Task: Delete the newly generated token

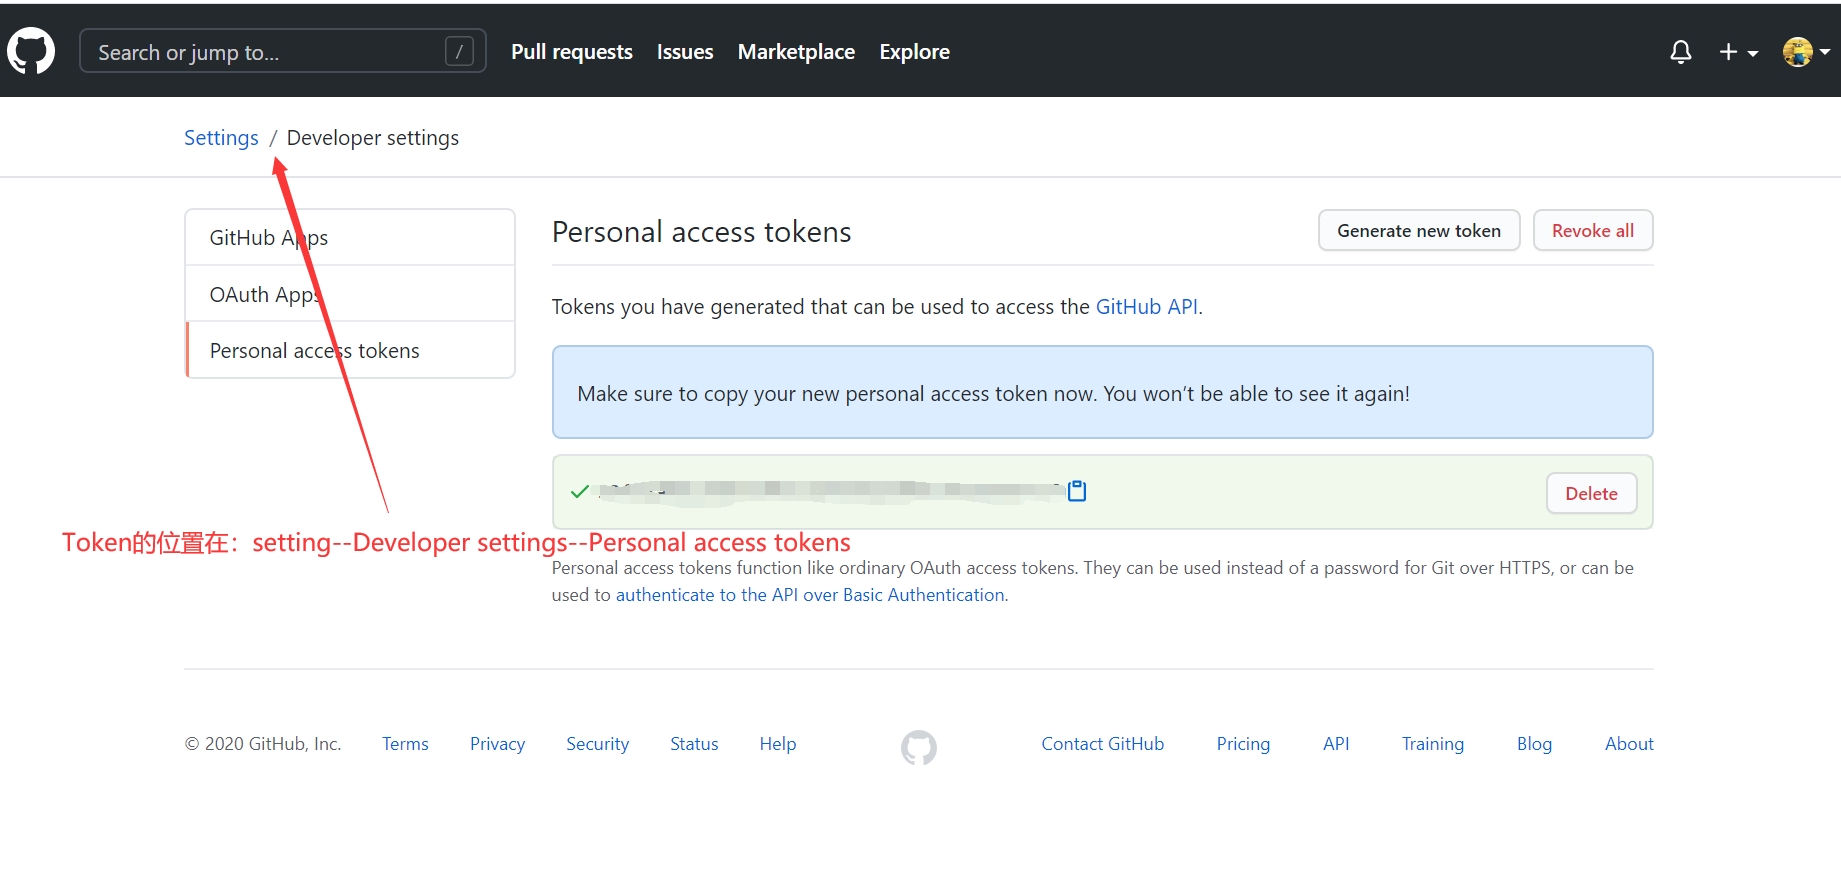Action: point(1590,494)
